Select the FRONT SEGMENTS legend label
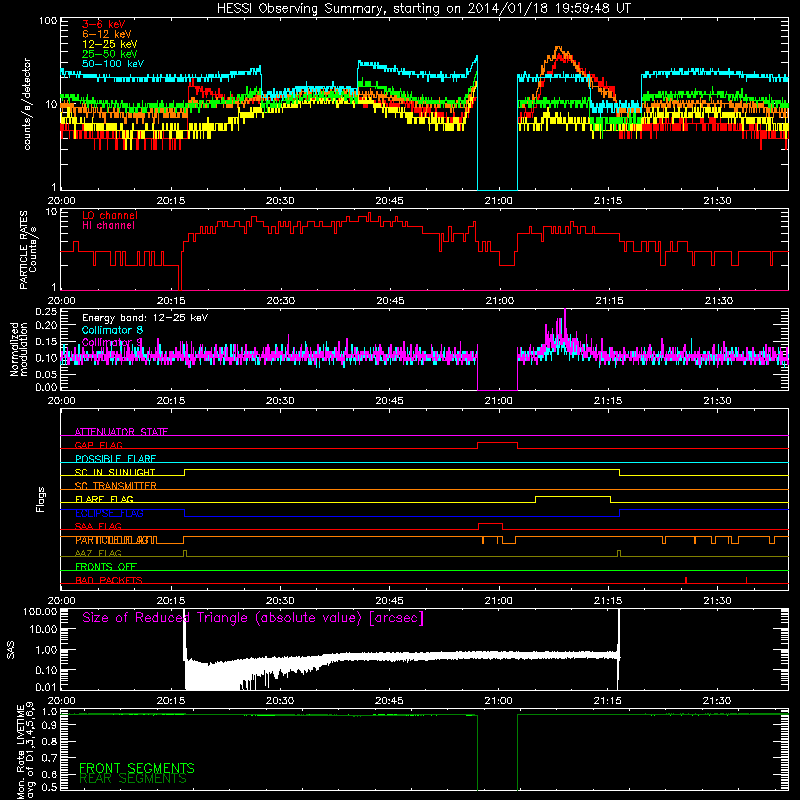 point(137,768)
